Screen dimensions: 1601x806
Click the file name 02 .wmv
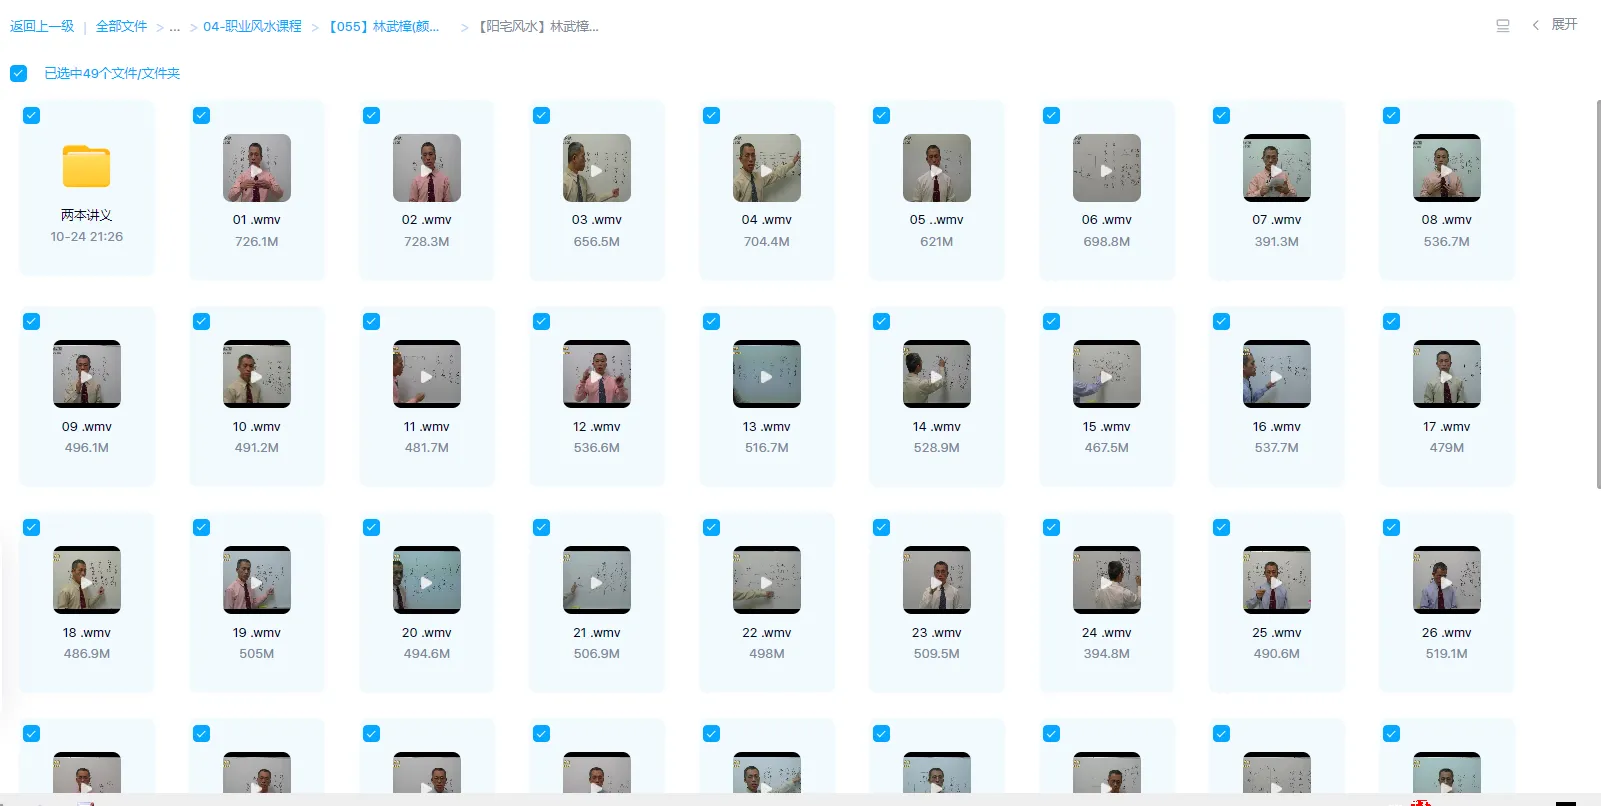427,220
